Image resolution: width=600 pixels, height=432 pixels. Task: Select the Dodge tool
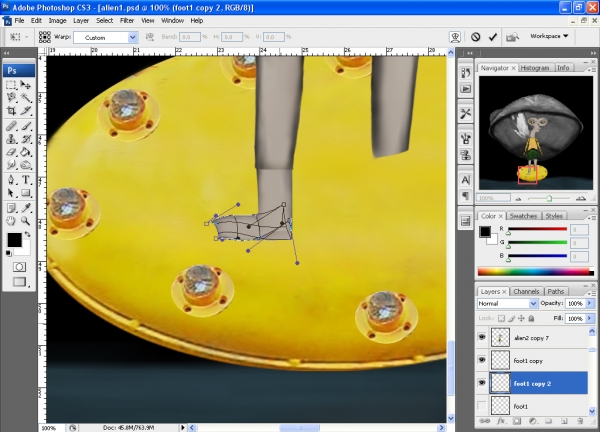tap(26, 165)
